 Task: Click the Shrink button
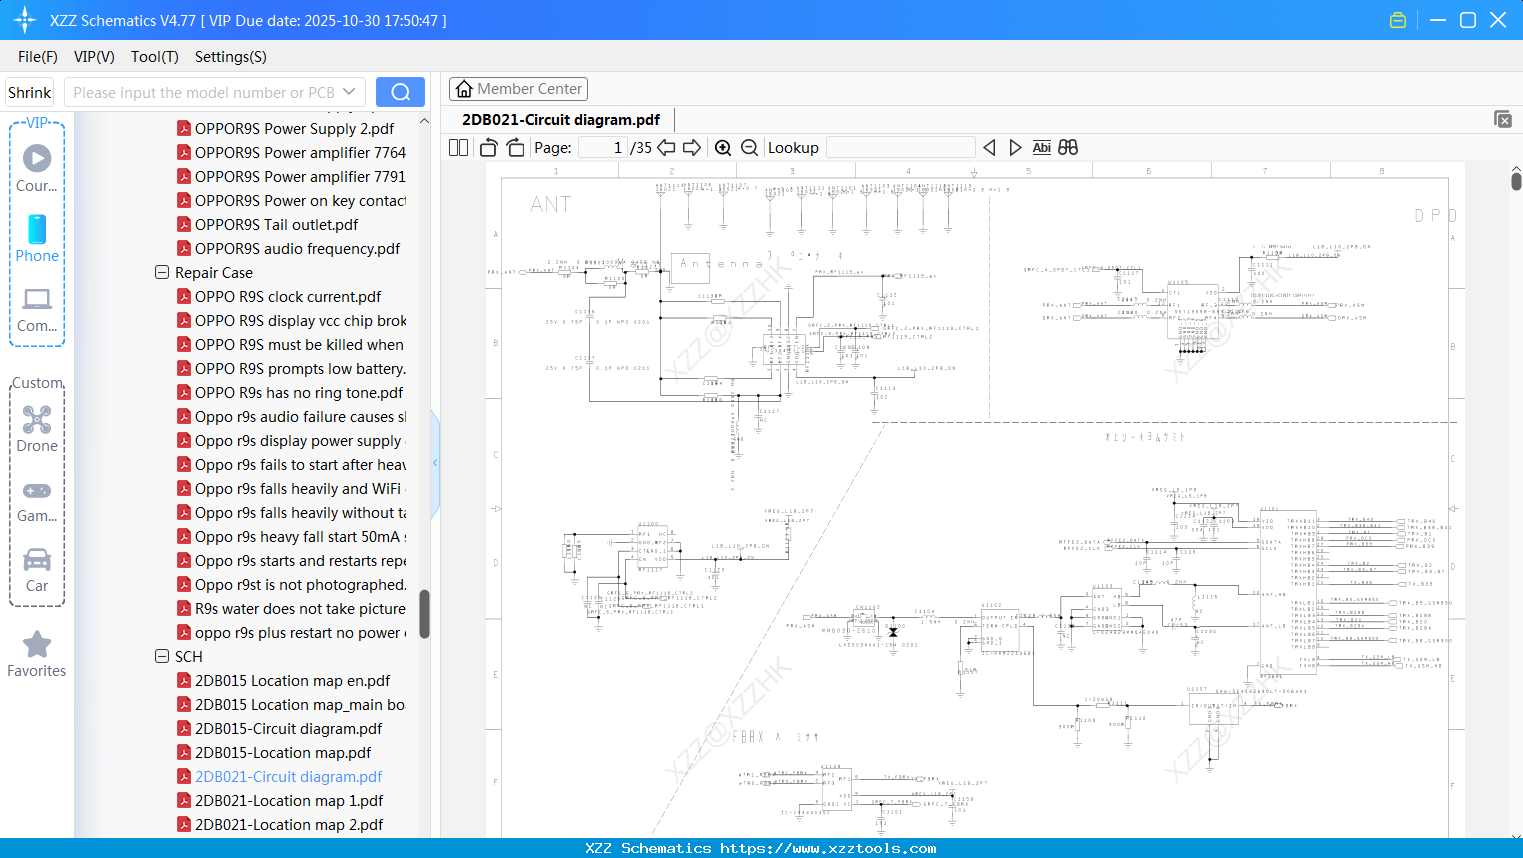[30, 92]
